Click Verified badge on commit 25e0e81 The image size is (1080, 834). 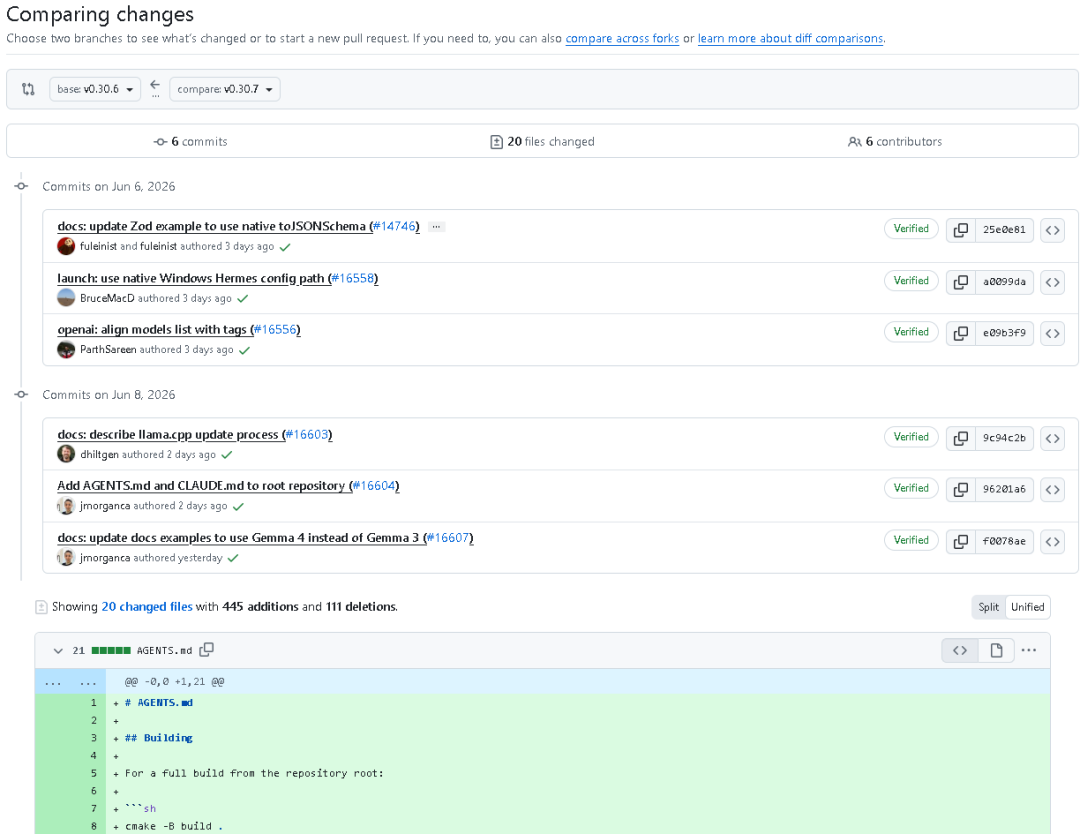click(911, 229)
